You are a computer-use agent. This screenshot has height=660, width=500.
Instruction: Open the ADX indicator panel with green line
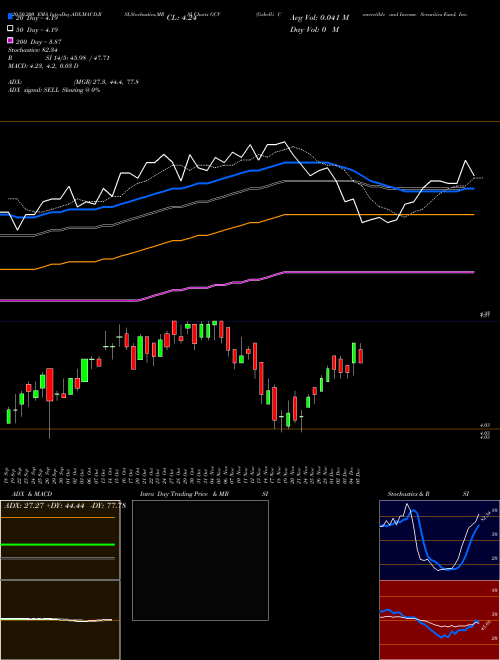(60, 540)
